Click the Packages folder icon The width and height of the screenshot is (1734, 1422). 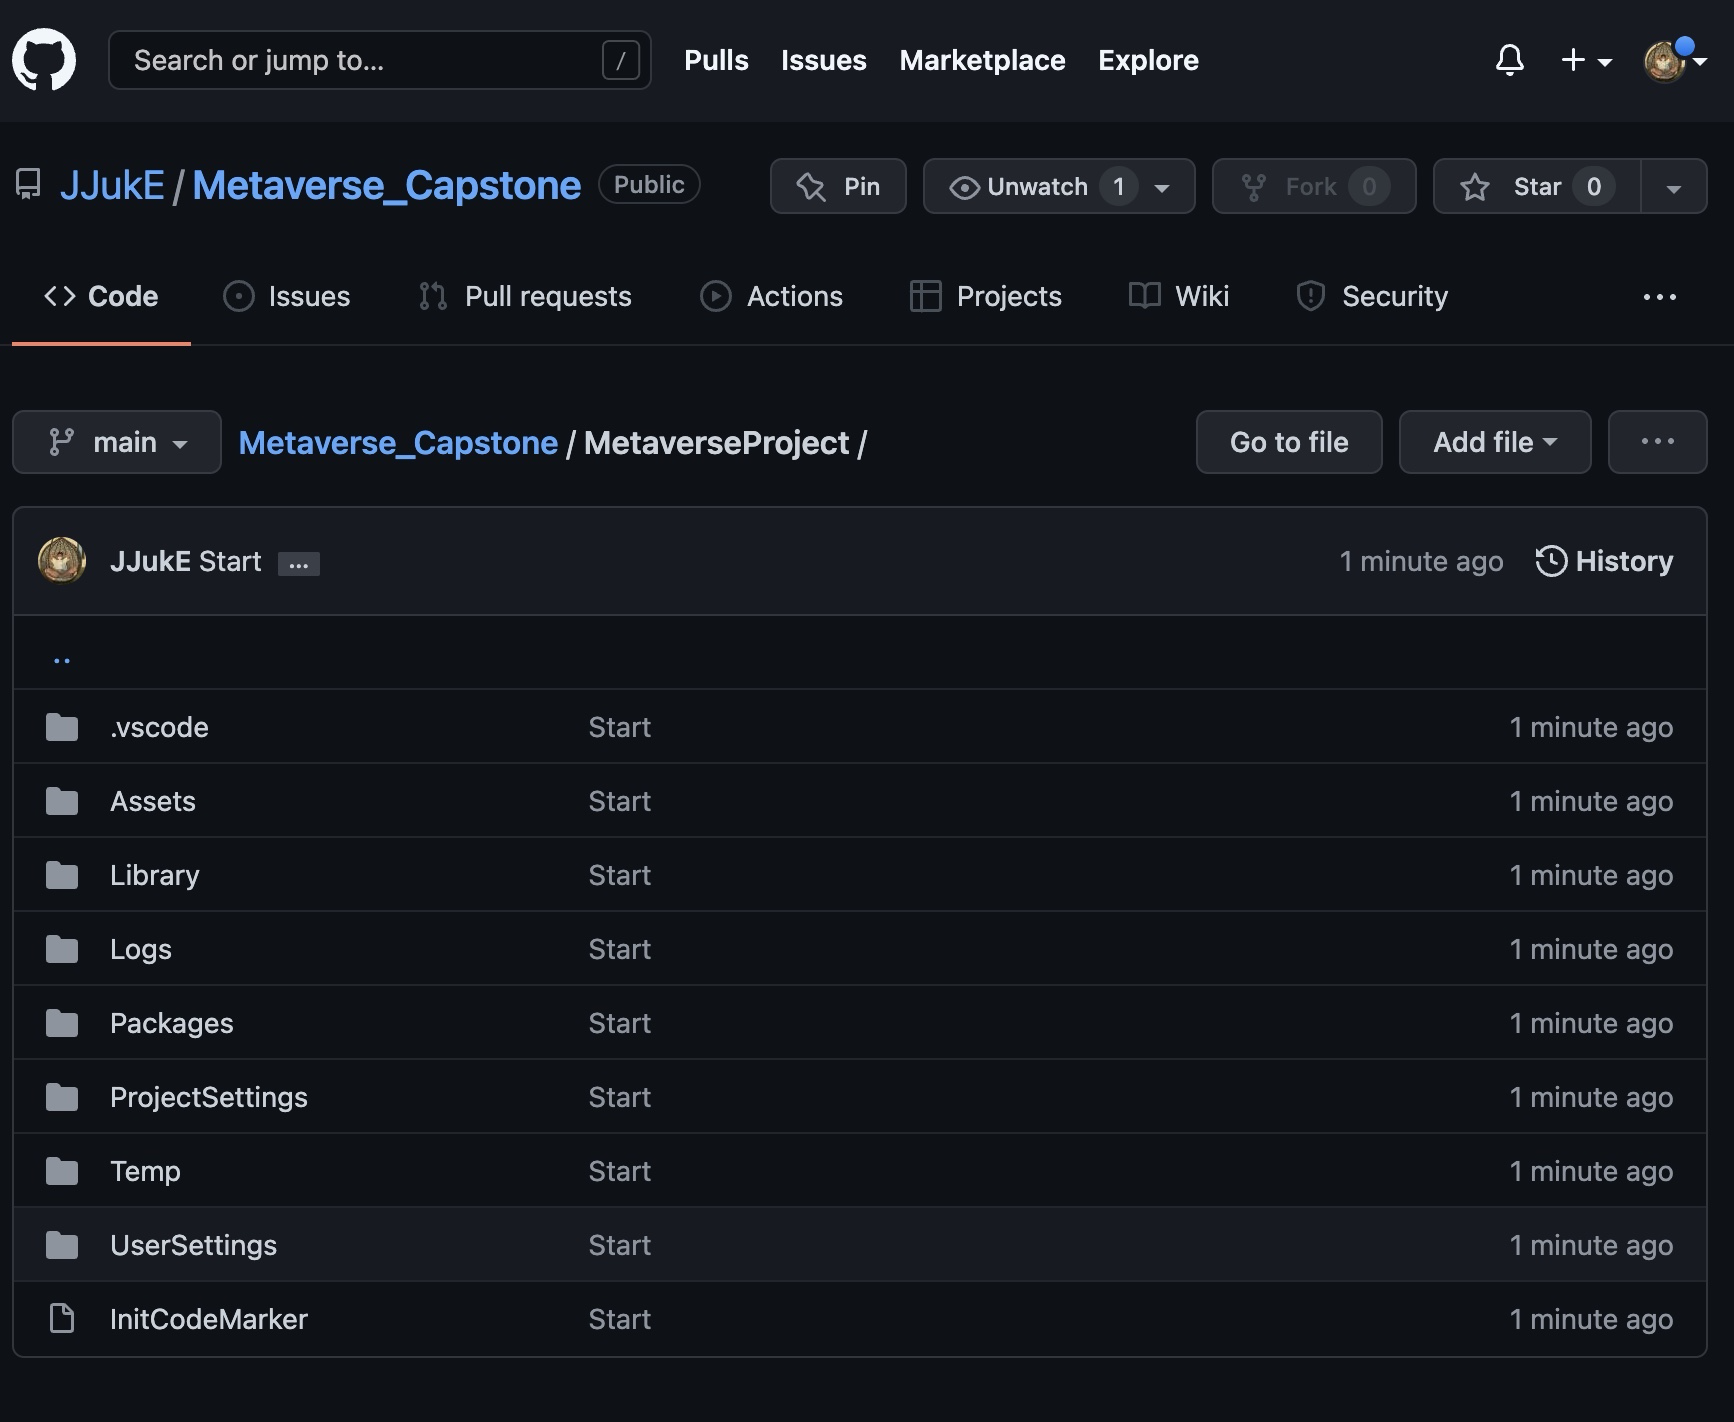tap(62, 1023)
